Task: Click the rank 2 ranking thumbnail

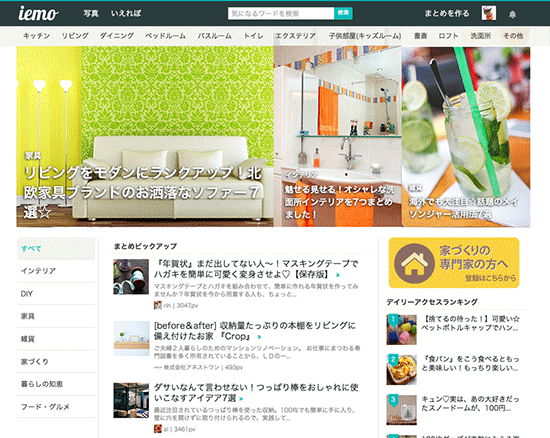Action: click(x=402, y=370)
